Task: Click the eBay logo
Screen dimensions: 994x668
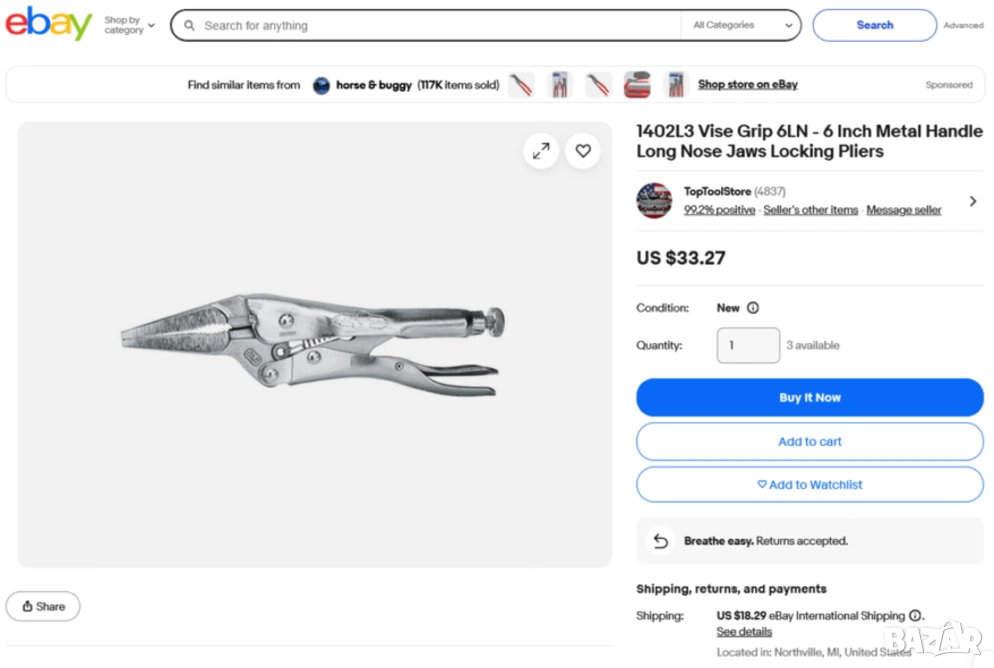Action: coord(48,24)
